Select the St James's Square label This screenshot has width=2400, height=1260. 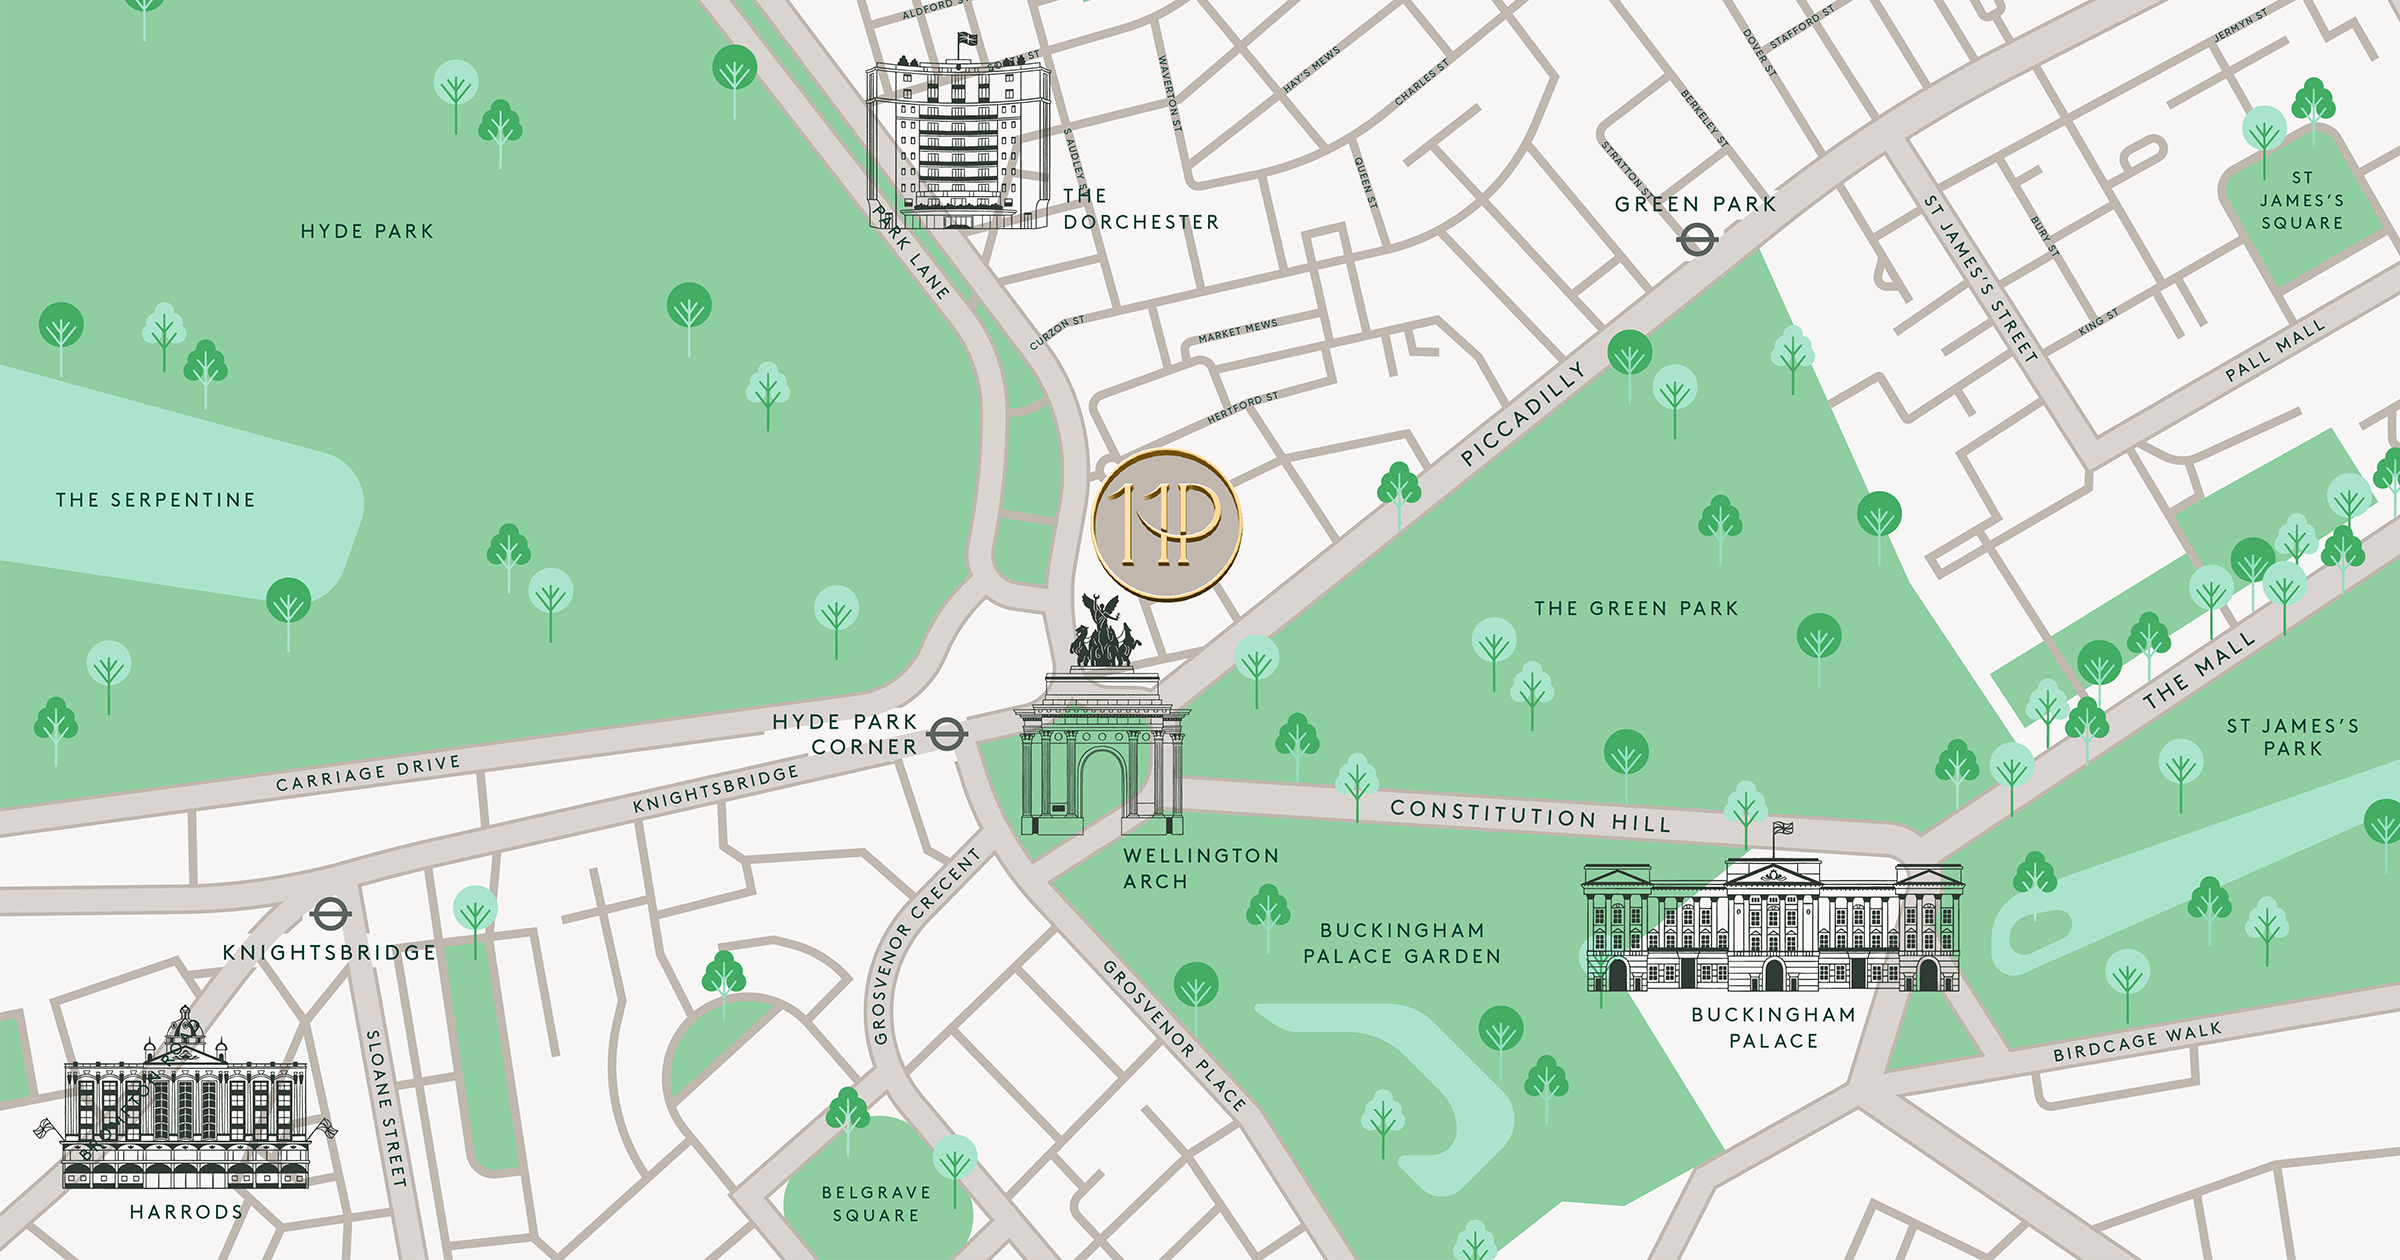(2302, 200)
